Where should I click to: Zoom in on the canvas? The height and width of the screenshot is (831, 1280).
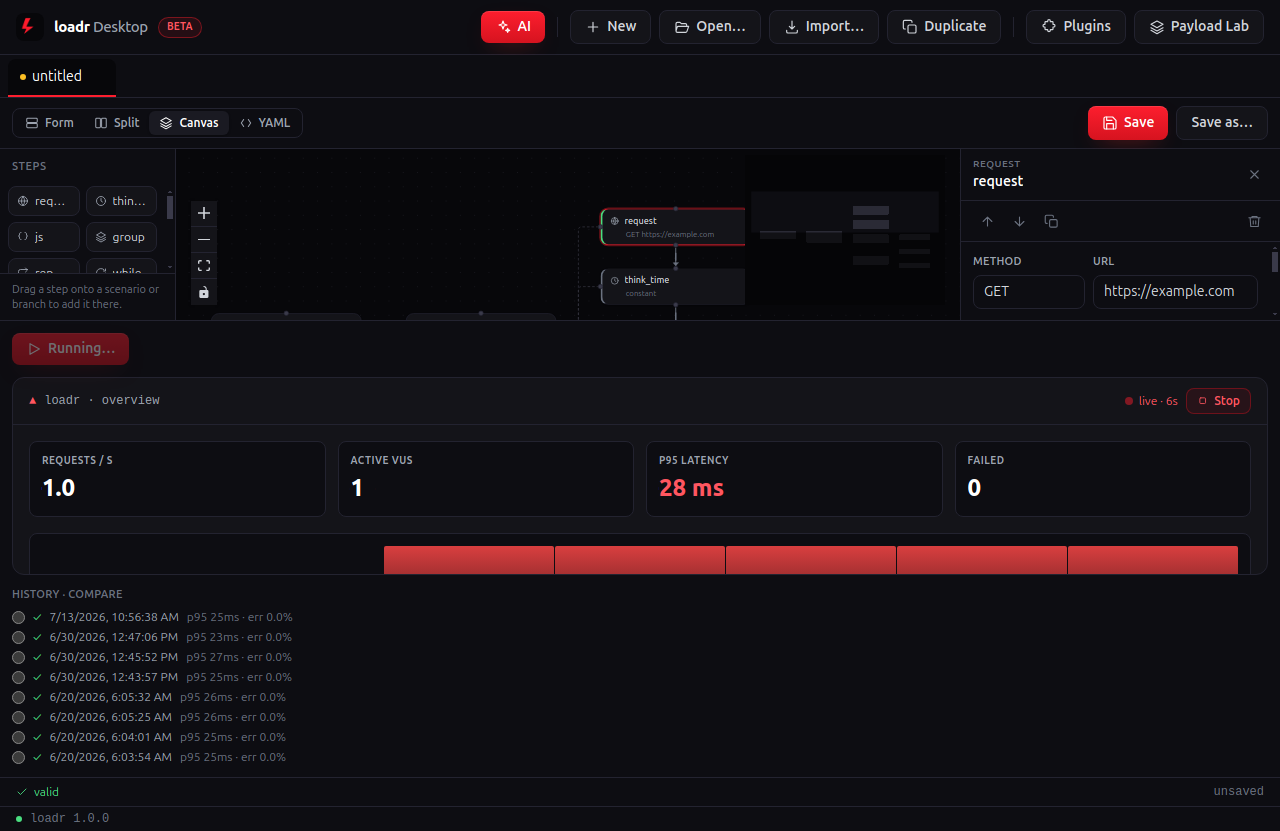click(204, 213)
